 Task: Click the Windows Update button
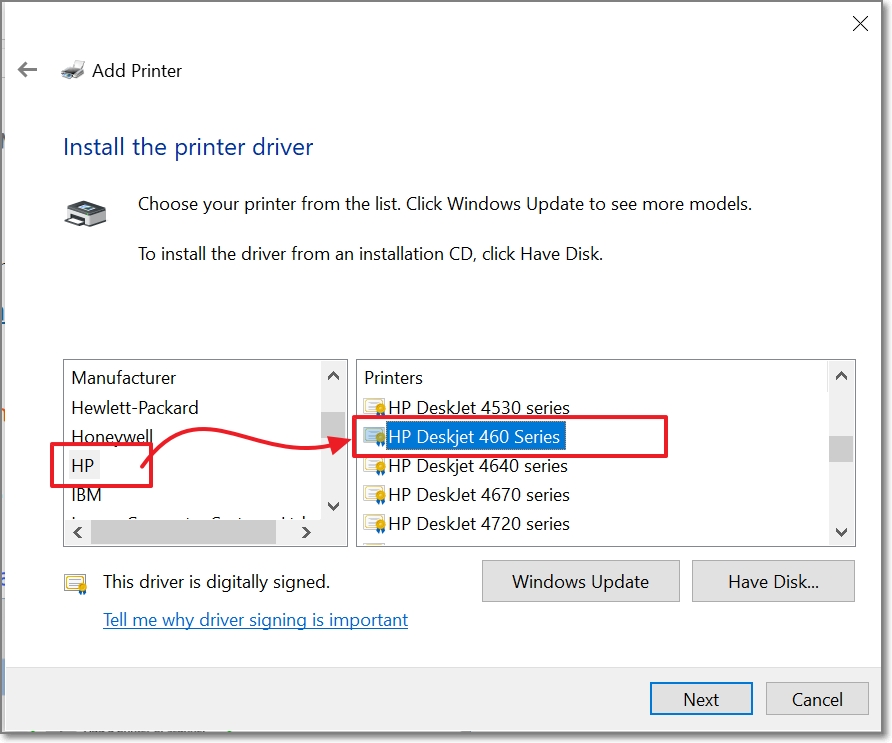point(580,581)
